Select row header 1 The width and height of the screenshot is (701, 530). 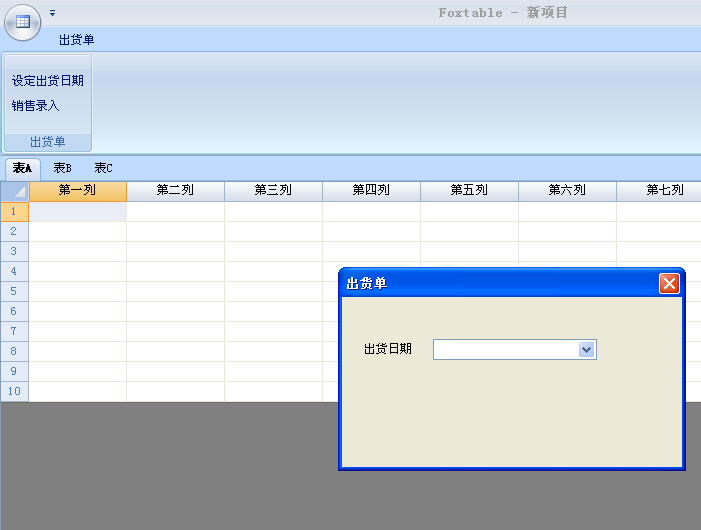pos(14,211)
